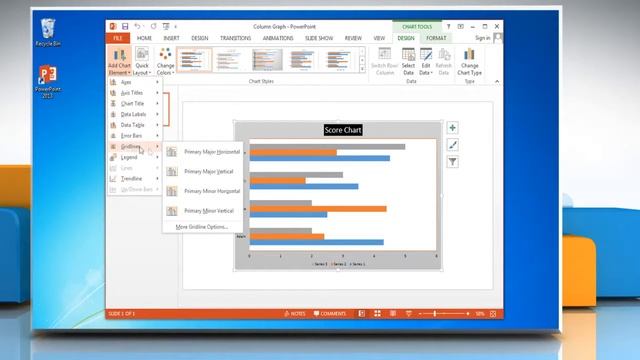Viewport: 640px width, 360px height.
Task: Open the Recycle Bin desktop icon
Action: (x=48, y=32)
